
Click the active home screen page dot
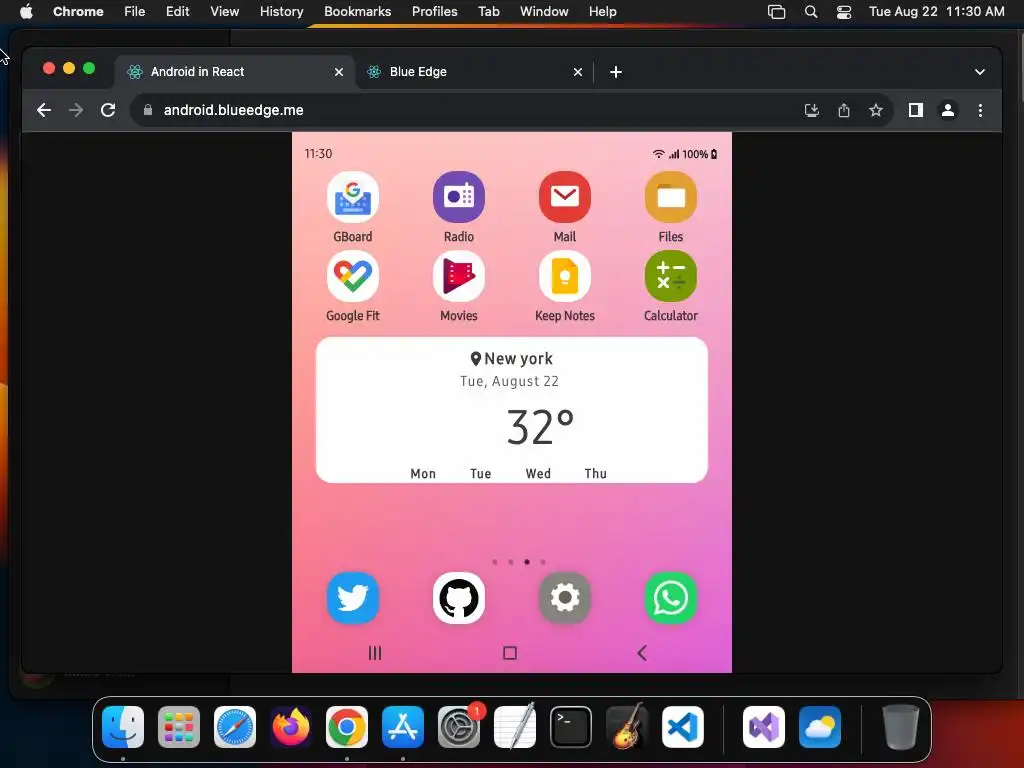tap(526, 562)
